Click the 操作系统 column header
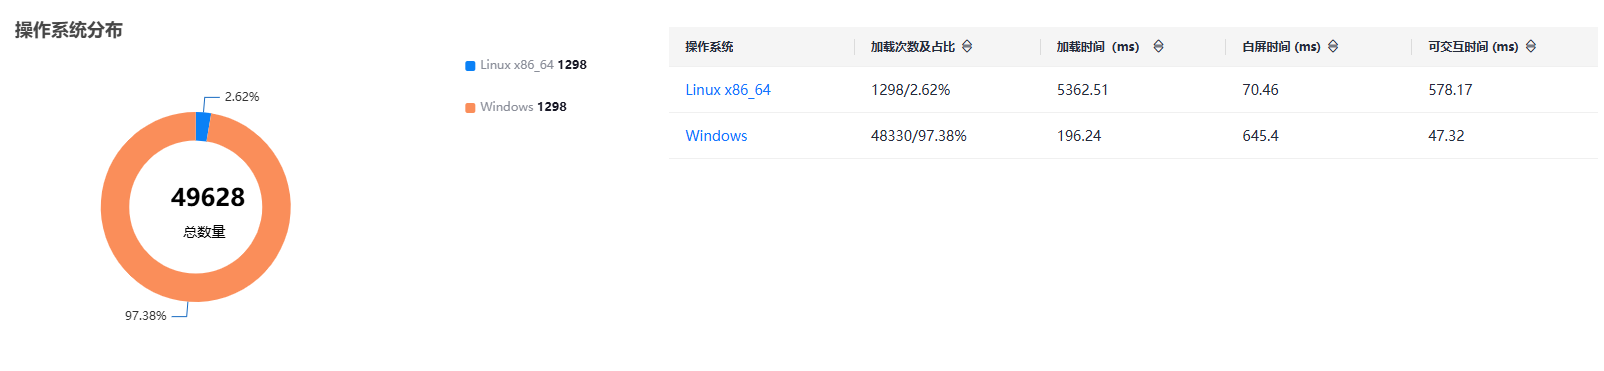 click(x=709, y=47)
